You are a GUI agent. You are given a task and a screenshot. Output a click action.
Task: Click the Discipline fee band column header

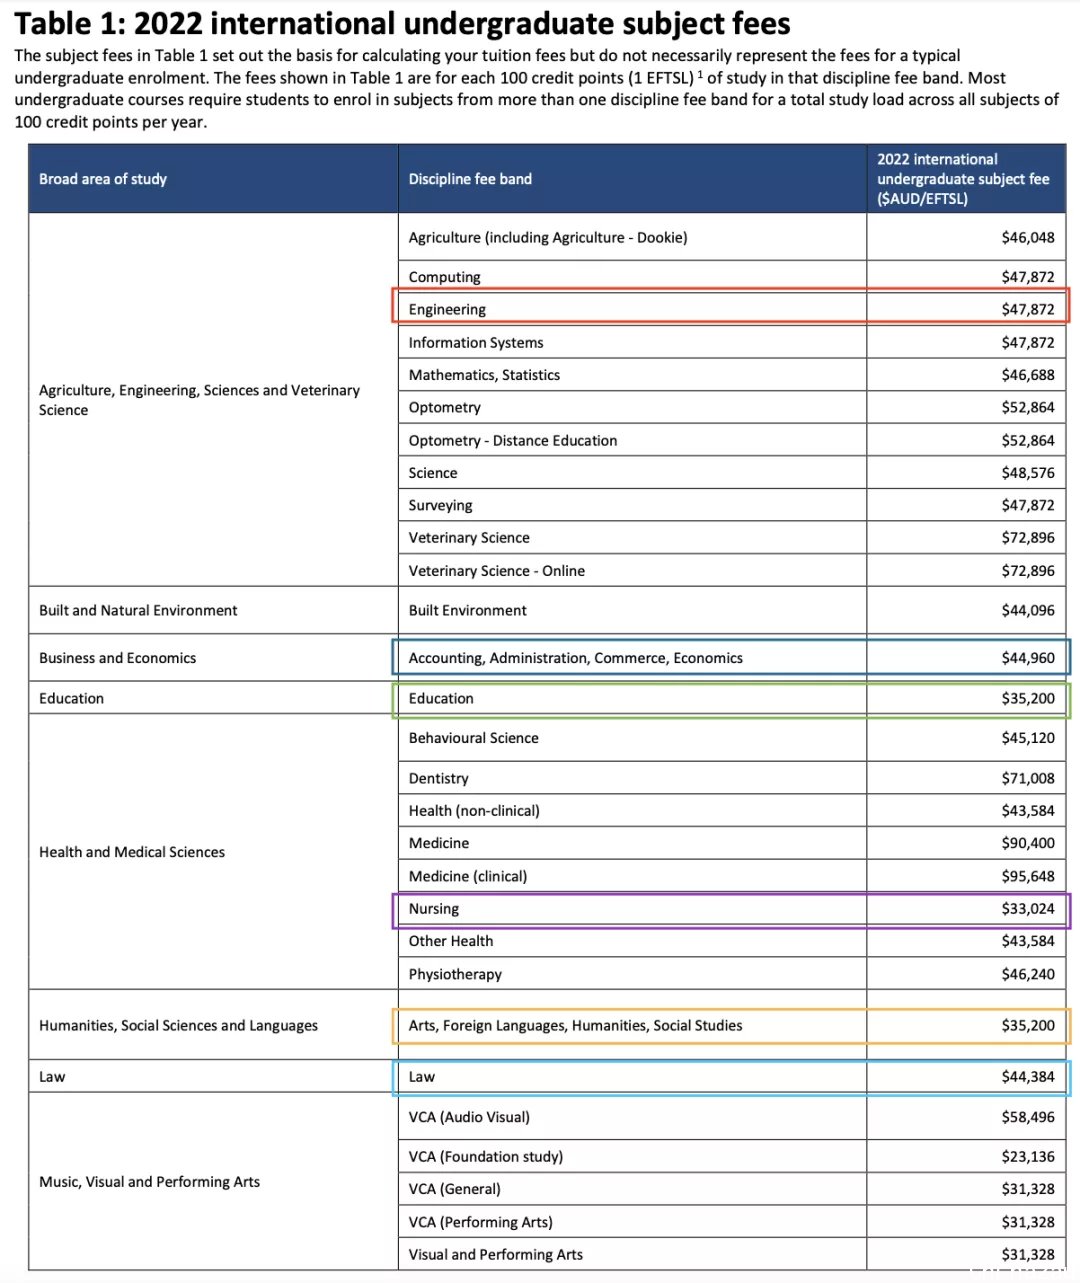(x=470, y=179)
